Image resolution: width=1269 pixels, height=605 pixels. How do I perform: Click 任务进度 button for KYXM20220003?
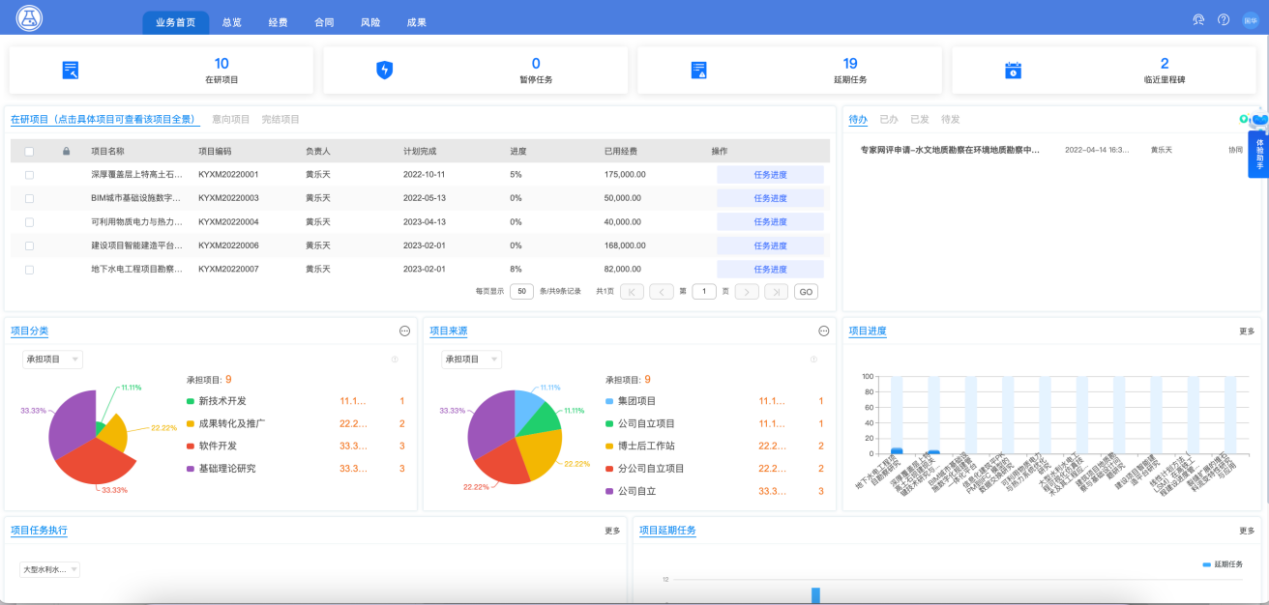(x=770, y=198)
